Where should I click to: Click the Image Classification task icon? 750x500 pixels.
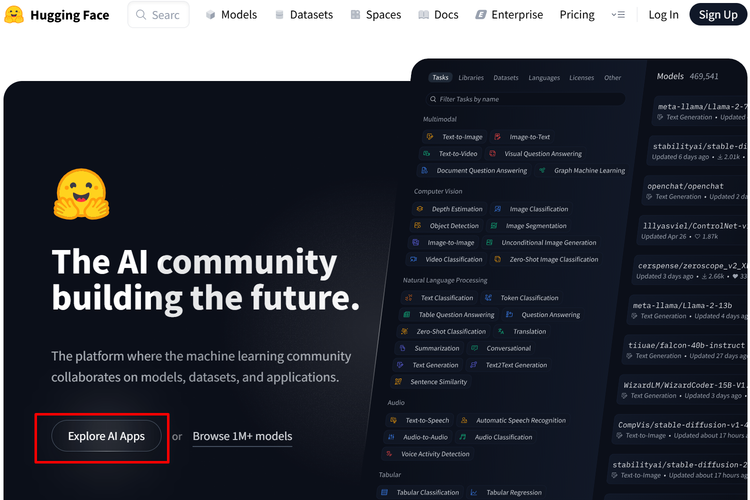[x=497, y=209]
